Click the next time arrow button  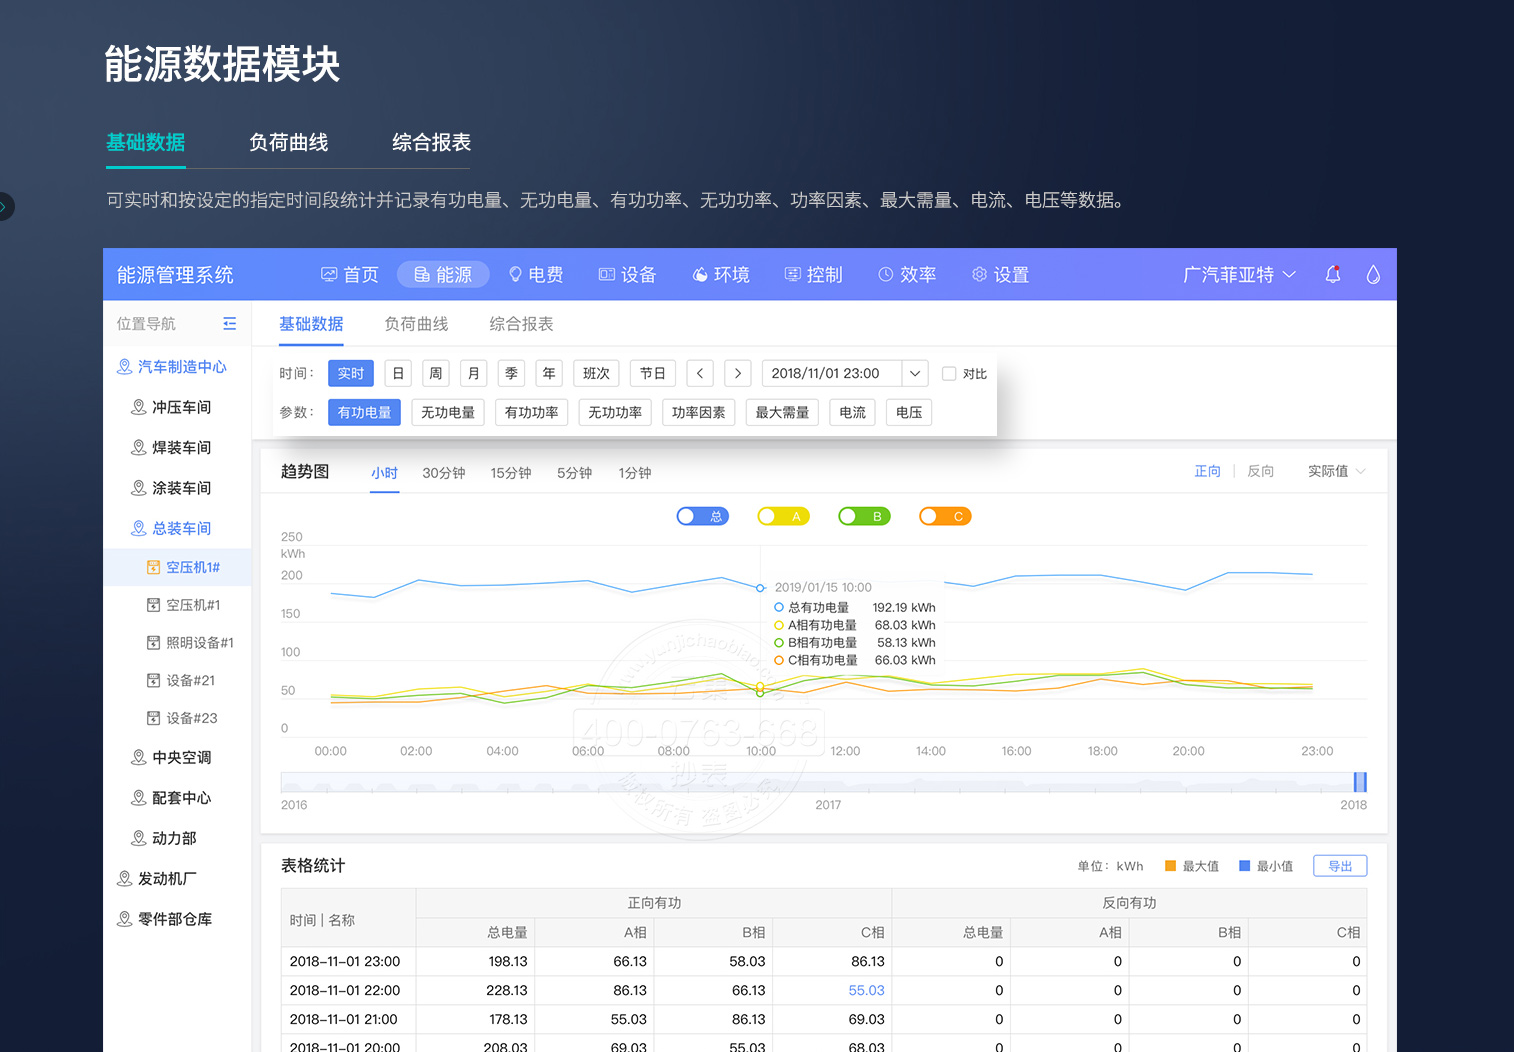point(738,373)
